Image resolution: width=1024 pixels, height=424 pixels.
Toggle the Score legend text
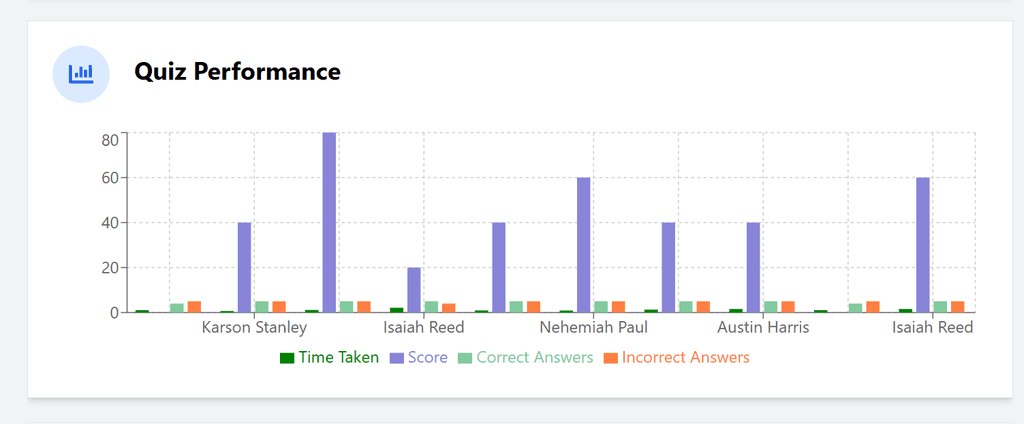428,358
